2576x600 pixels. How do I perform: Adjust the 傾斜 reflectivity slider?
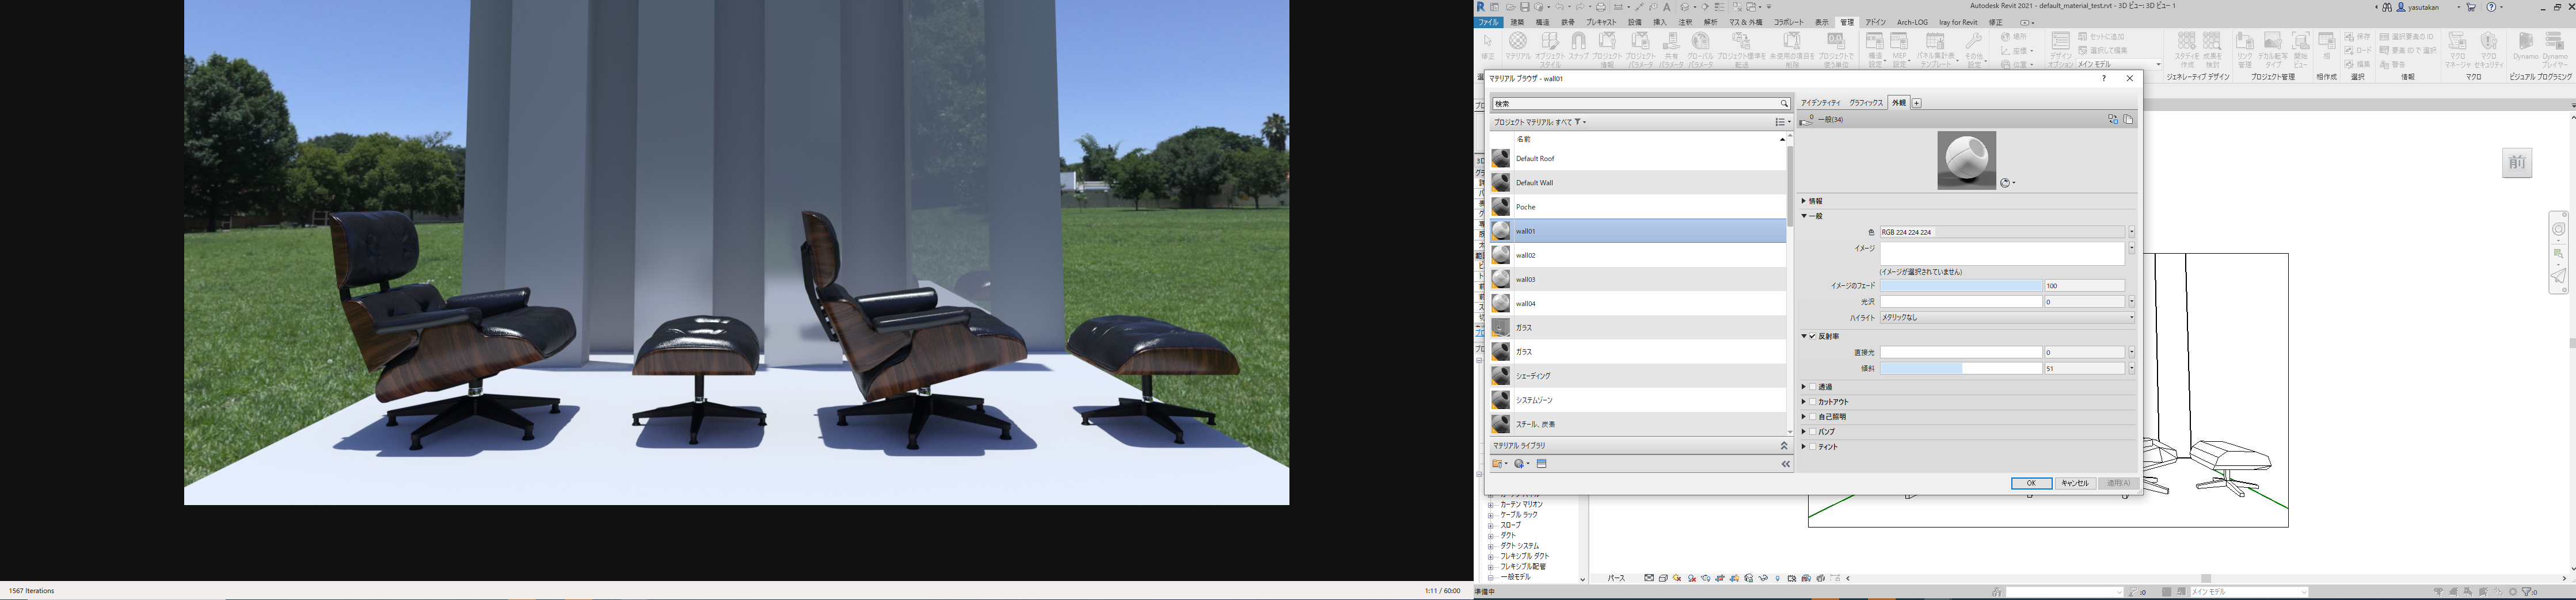click(x=1961, y=369)
